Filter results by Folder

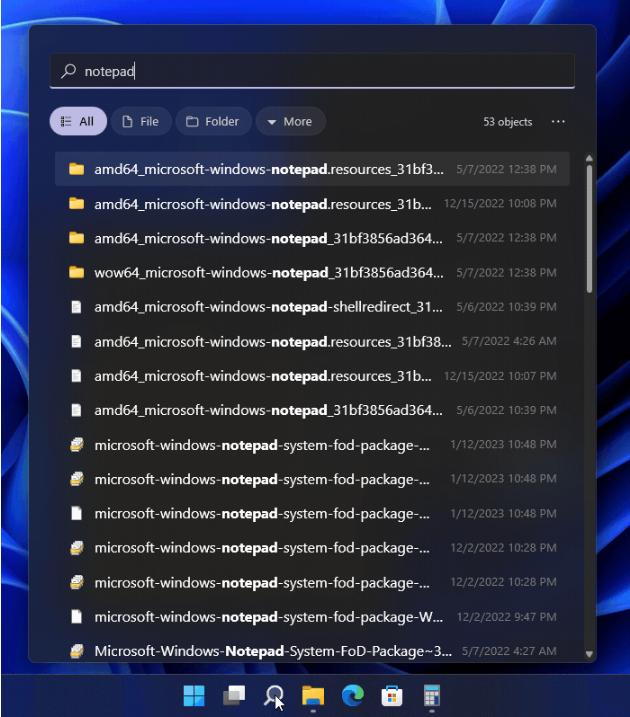tap(214, 121)
